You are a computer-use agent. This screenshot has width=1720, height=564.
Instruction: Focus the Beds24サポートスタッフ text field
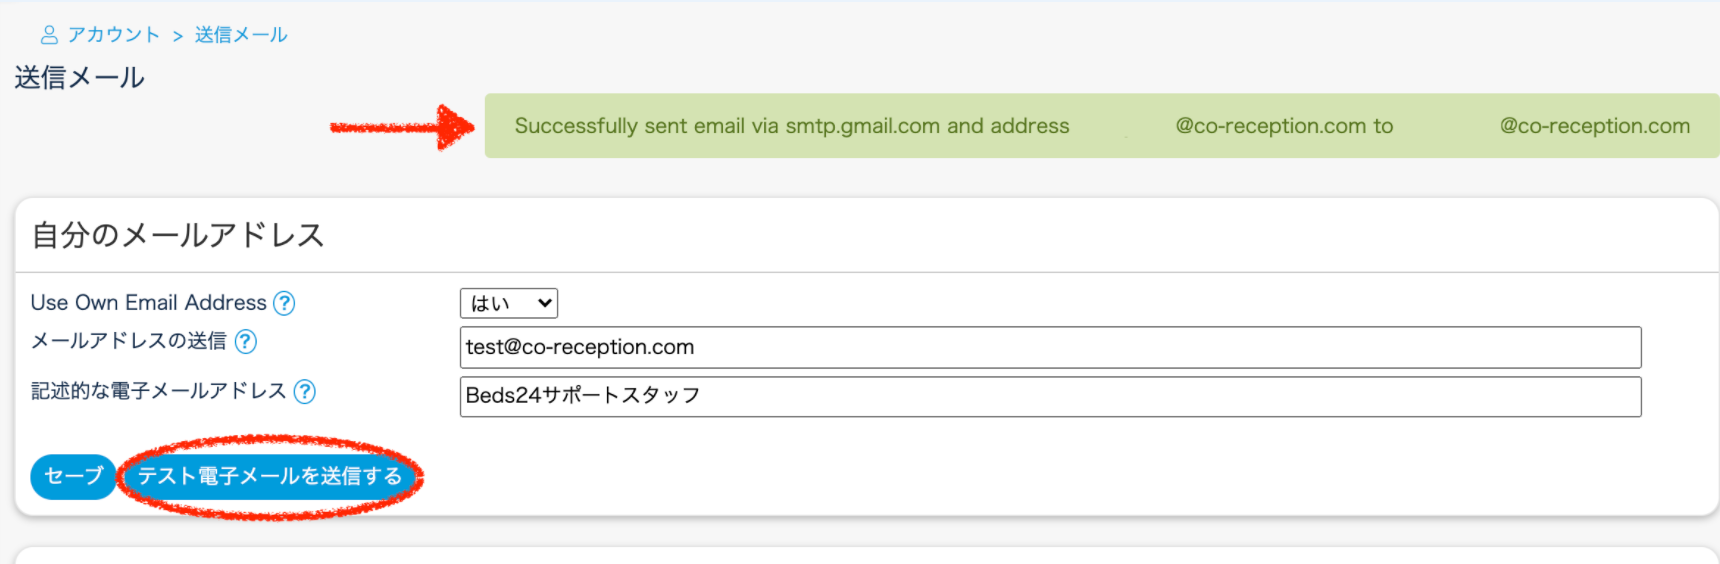[x=1050, y=396]
